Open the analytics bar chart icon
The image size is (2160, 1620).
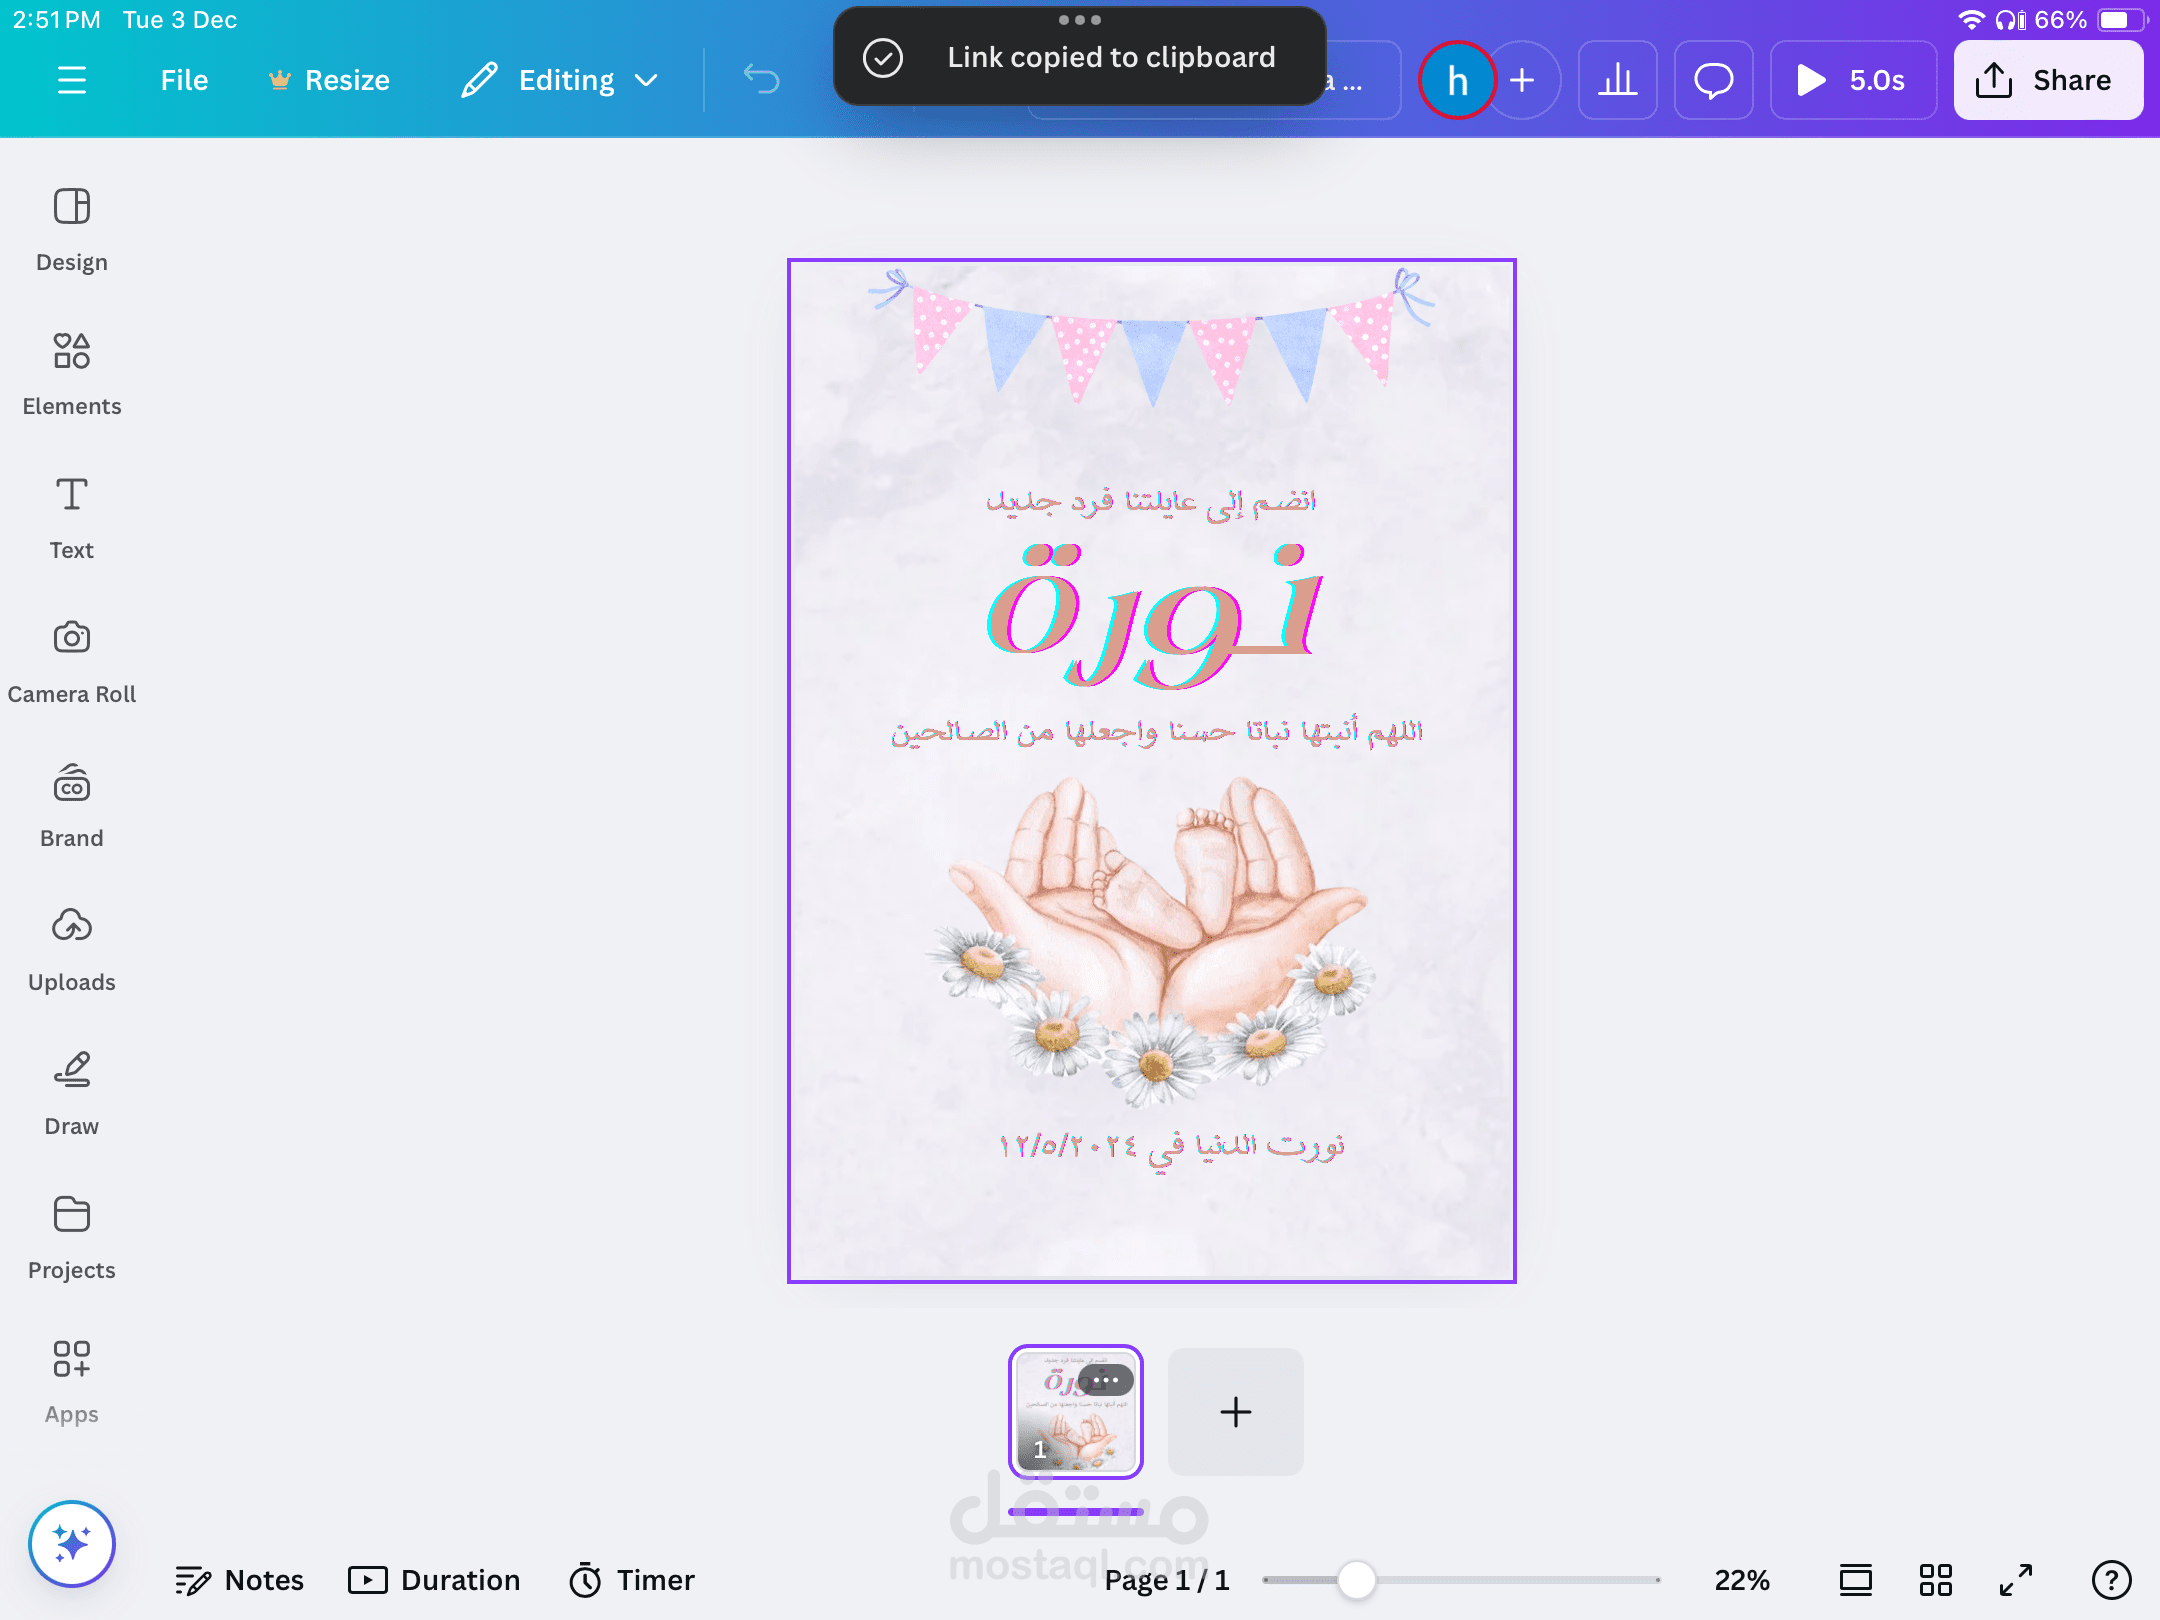coord(1617,80)
